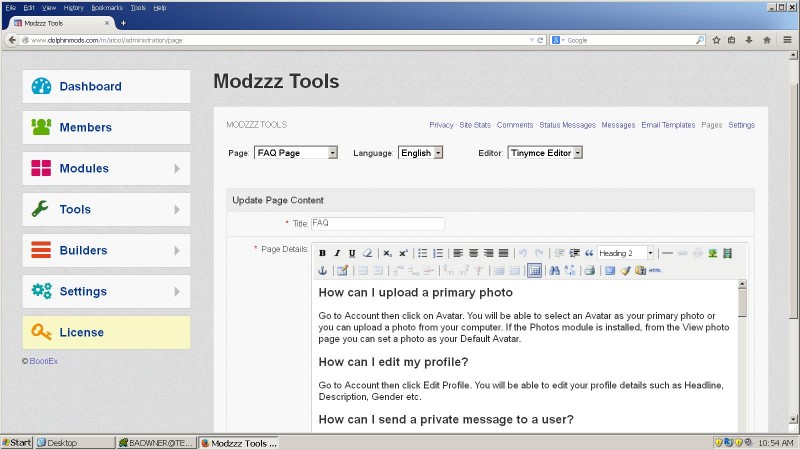This screenshot has height=450, width=800.
Task: Open the View menu
Action: (x=49, y=8)
